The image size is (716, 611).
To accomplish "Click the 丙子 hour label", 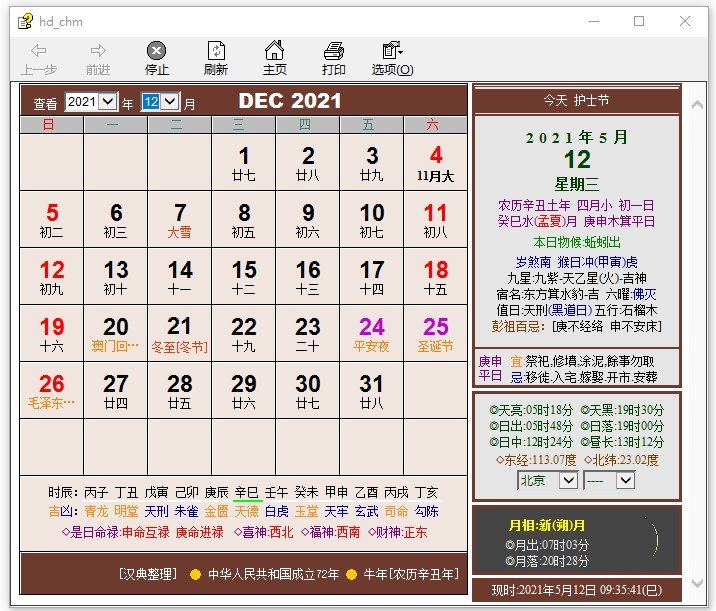I will [x=96, y=493].
